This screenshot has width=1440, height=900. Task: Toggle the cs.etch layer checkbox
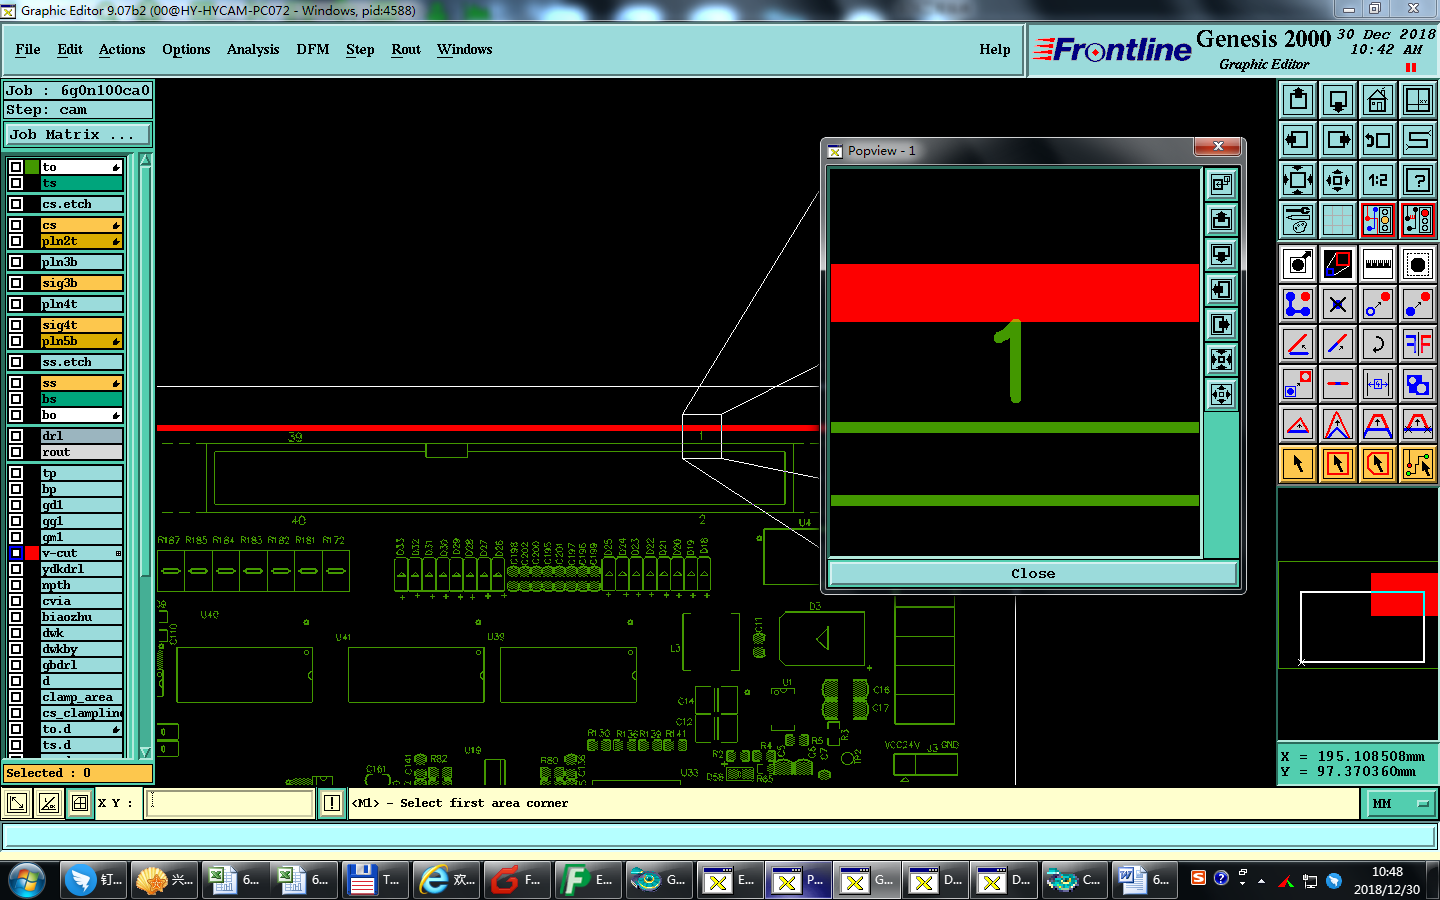coord(16,204)
